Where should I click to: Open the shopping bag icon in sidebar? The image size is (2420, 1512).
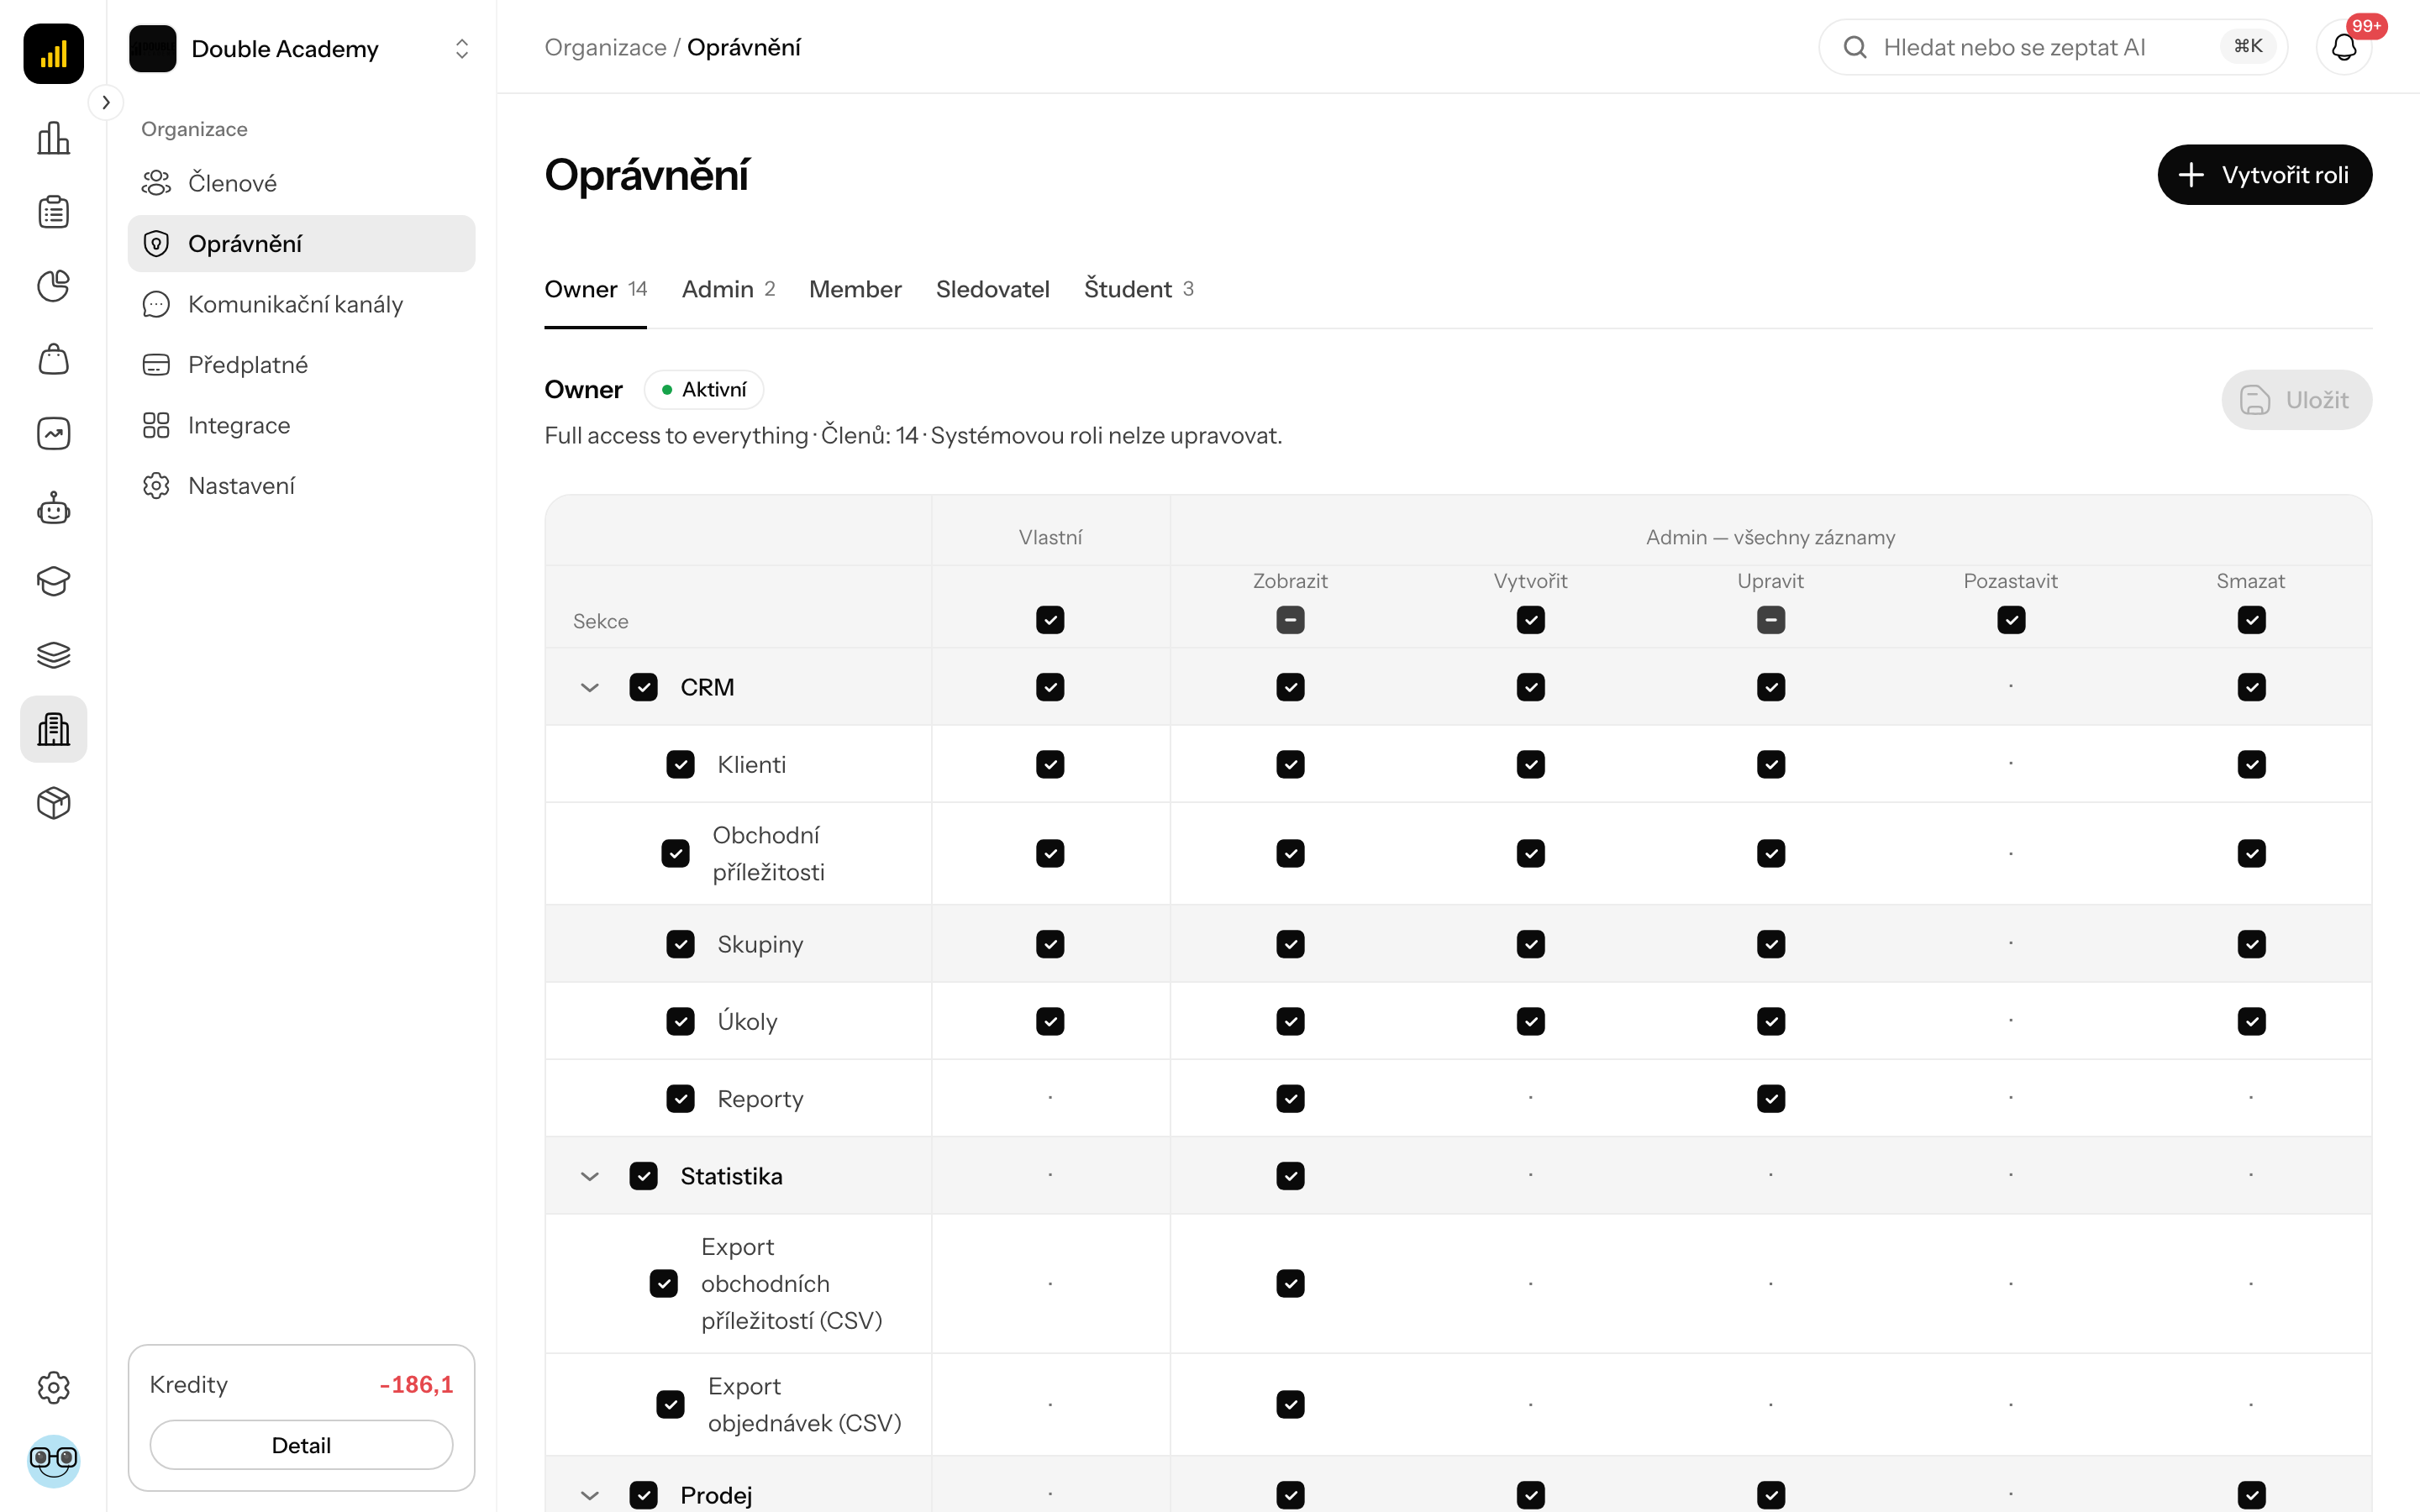point(53,359)
